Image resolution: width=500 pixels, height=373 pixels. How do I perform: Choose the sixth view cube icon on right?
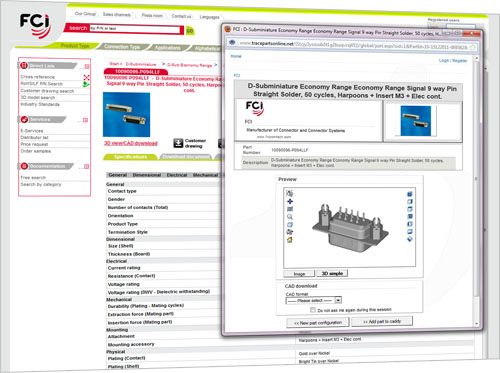[x=410, y=231]
